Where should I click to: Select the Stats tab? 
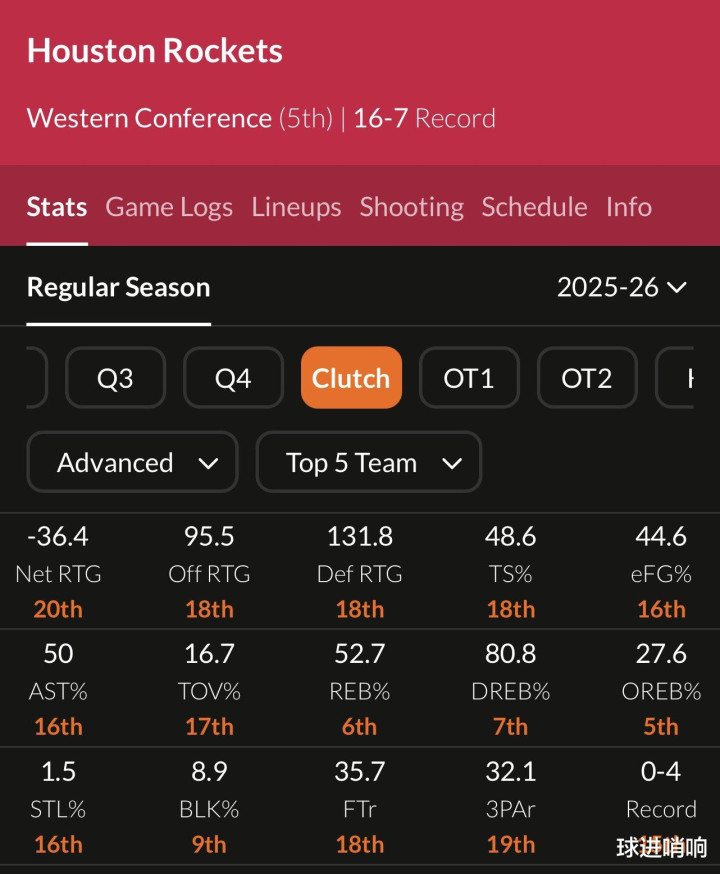click(57, 207)
